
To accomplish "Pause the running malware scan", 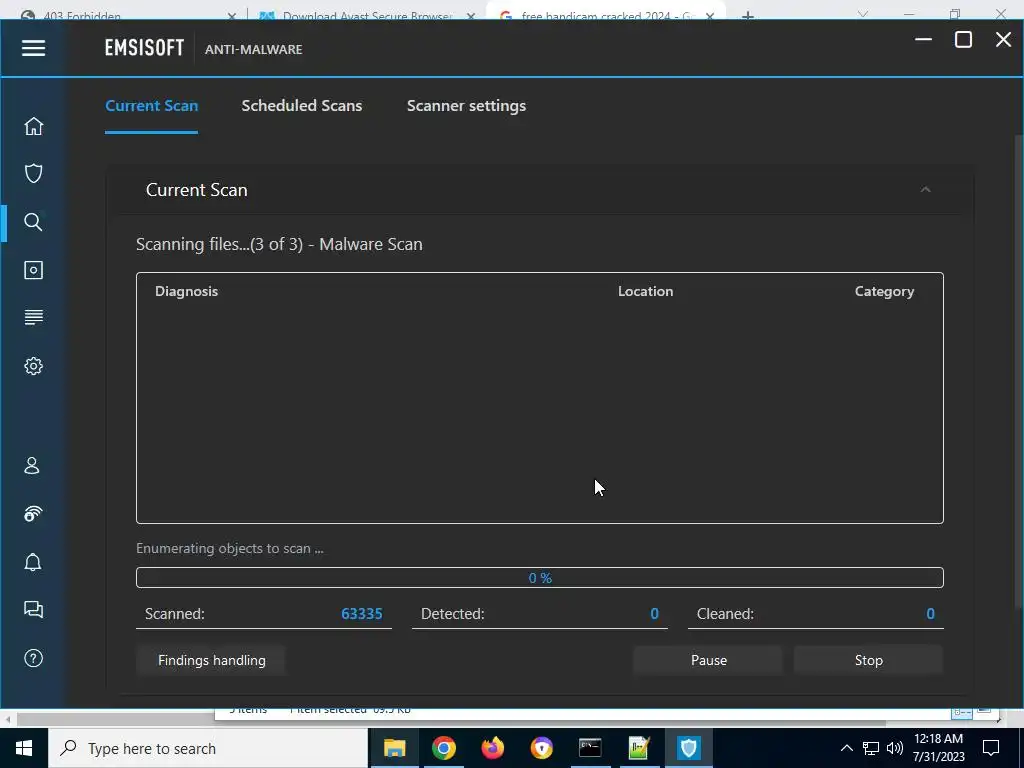I will tap(709, 660).
